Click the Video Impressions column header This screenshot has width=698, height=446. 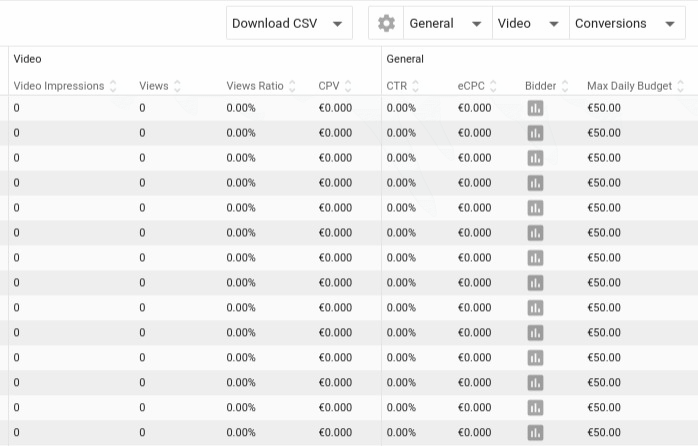(x=59, y=86)
